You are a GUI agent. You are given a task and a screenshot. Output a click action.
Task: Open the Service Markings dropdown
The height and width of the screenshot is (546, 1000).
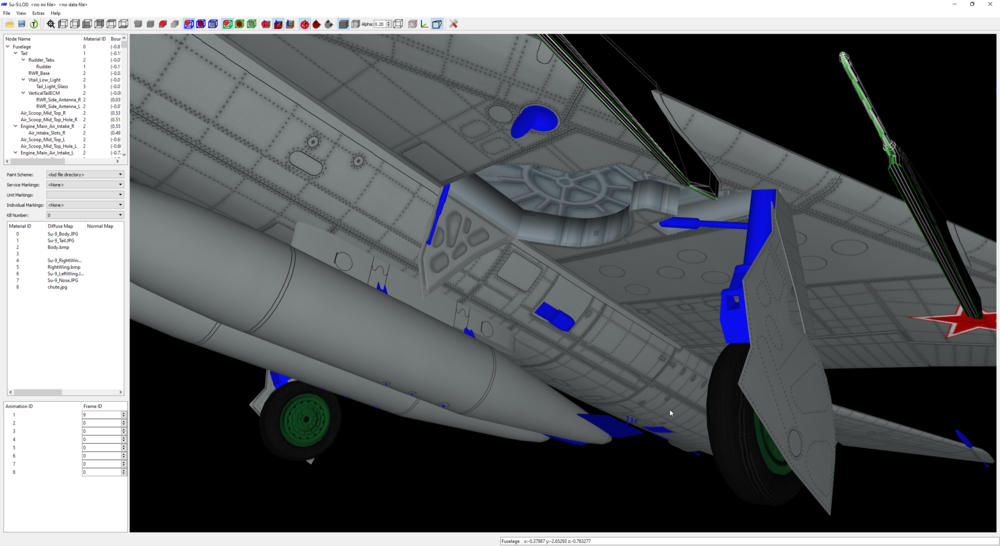pyautogui.click(x=85, y=184)
